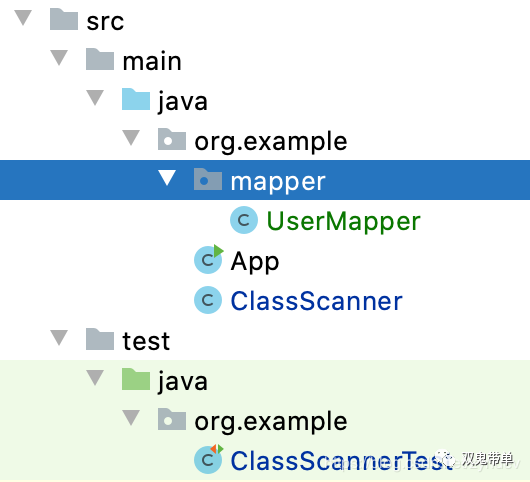Click the blue java sources folder icon
This screenshot has width=530, height=482.
click(x=136, y=99)
